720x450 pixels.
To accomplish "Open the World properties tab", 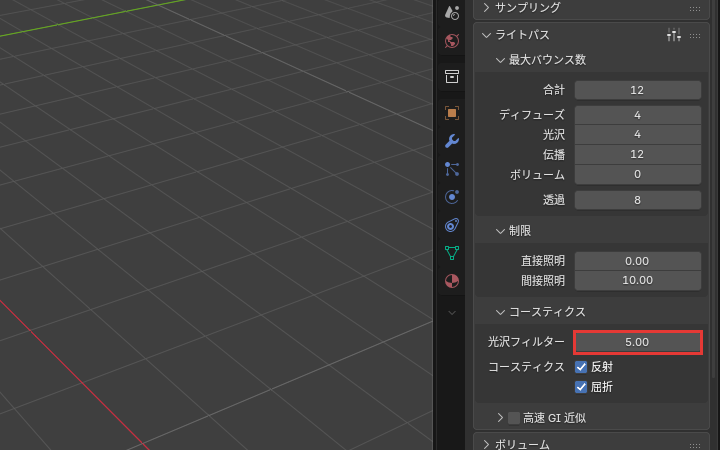I will click(452, 41).
